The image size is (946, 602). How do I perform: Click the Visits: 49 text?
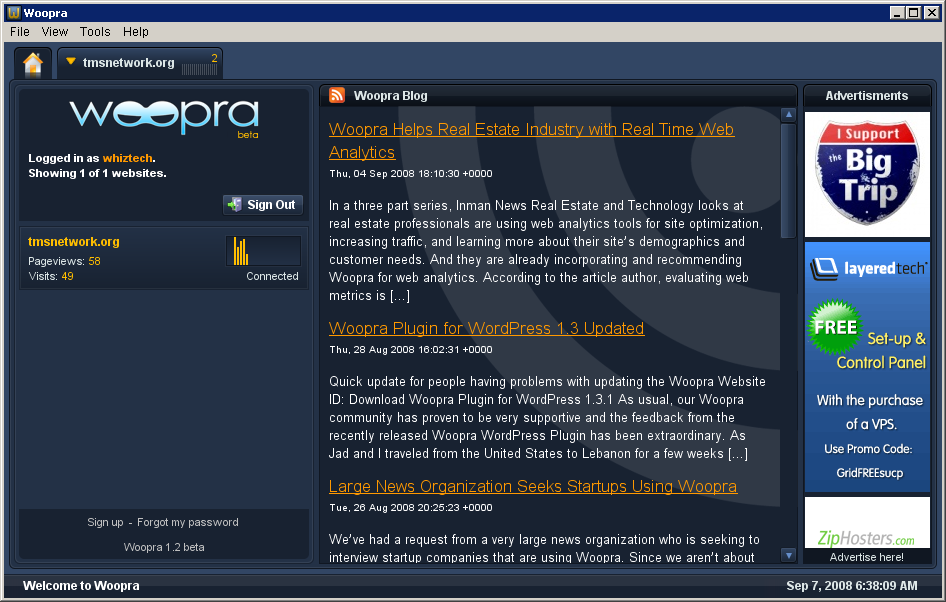coord(51,276)
